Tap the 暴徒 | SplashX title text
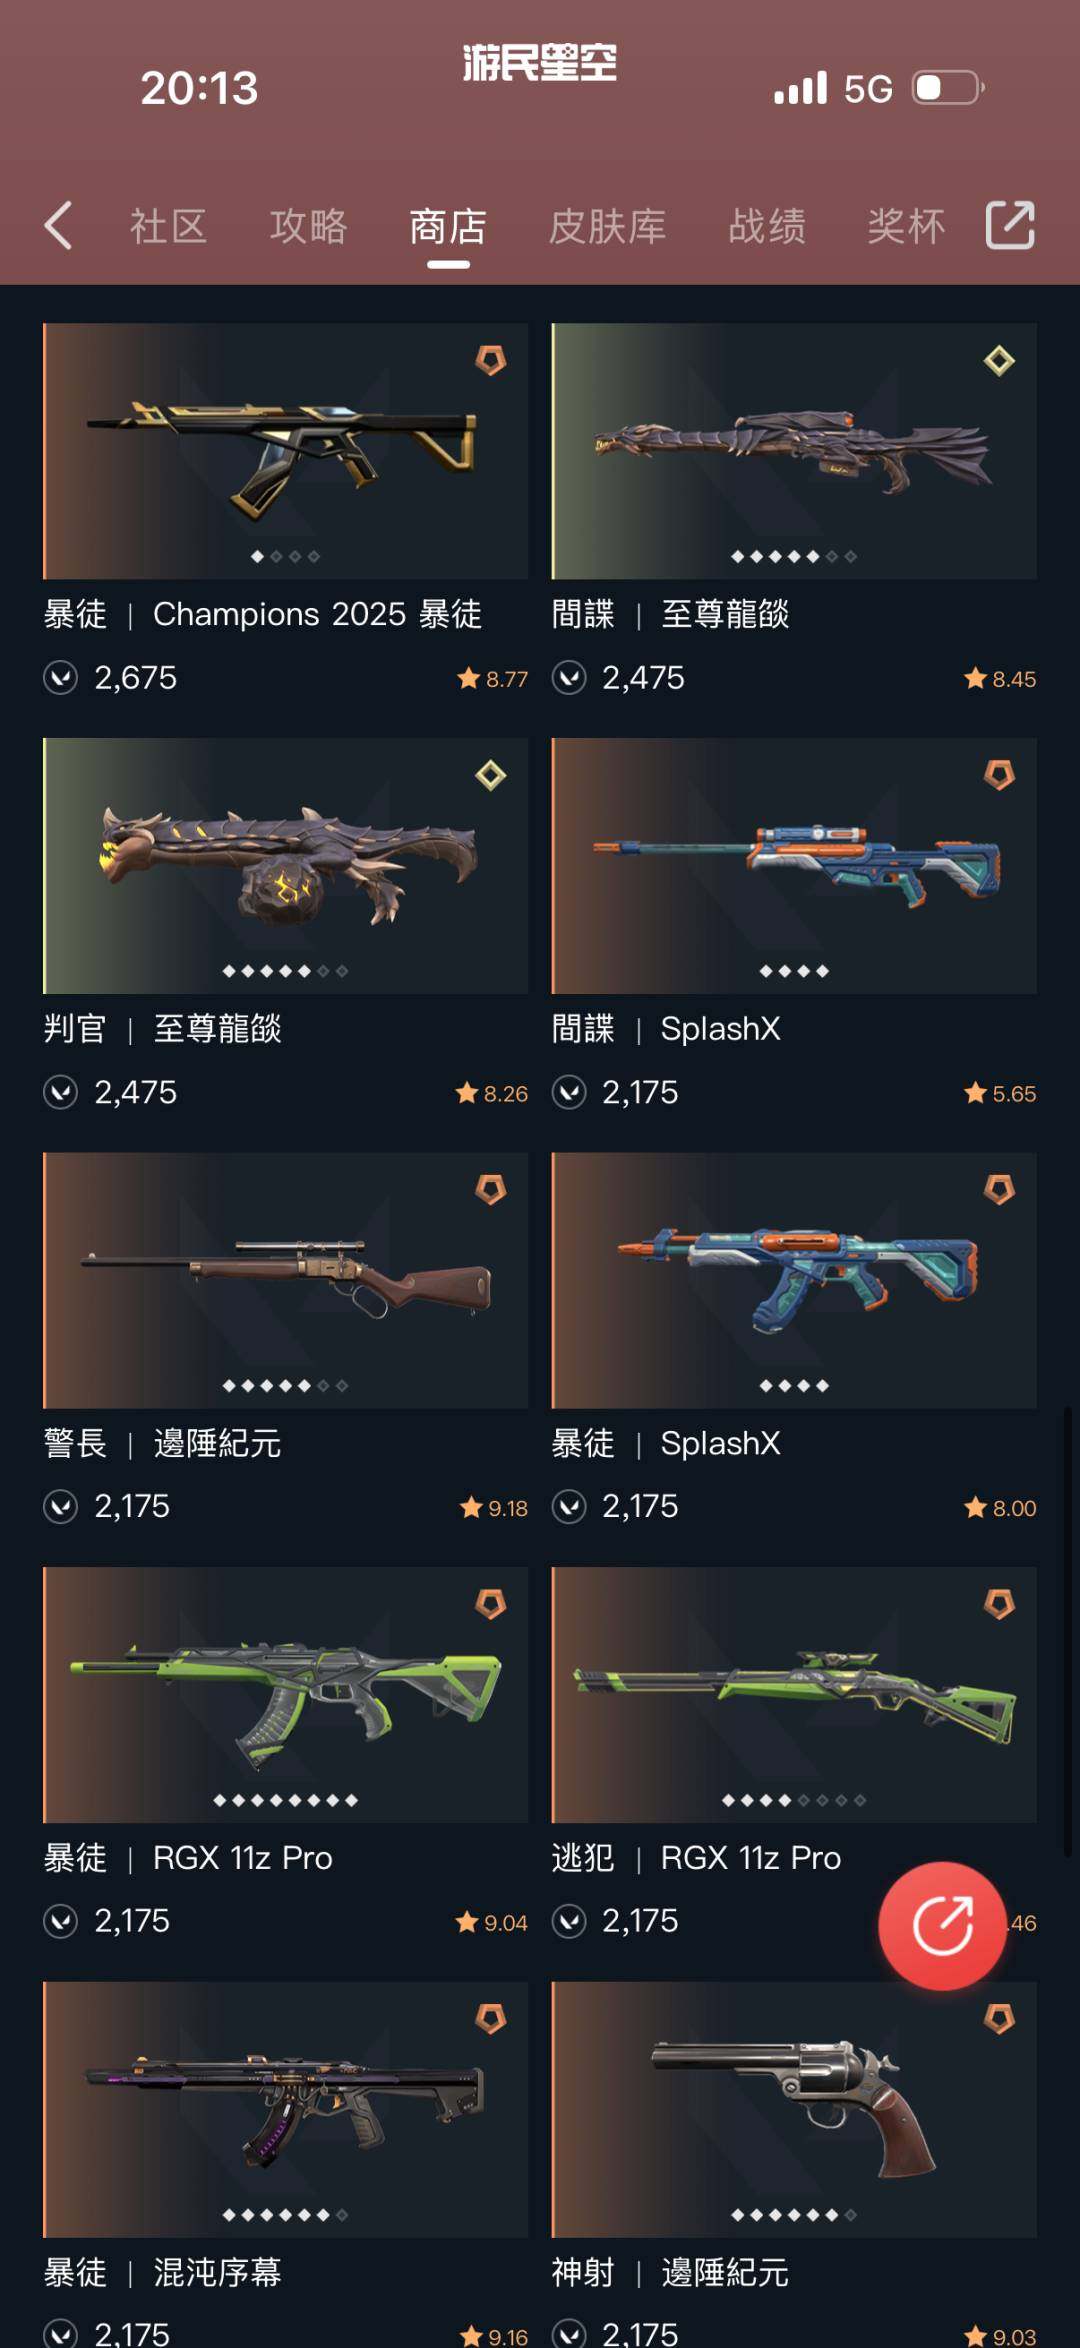The height and width of the screenshot is (2348, 1080). tap(666, 1443)
